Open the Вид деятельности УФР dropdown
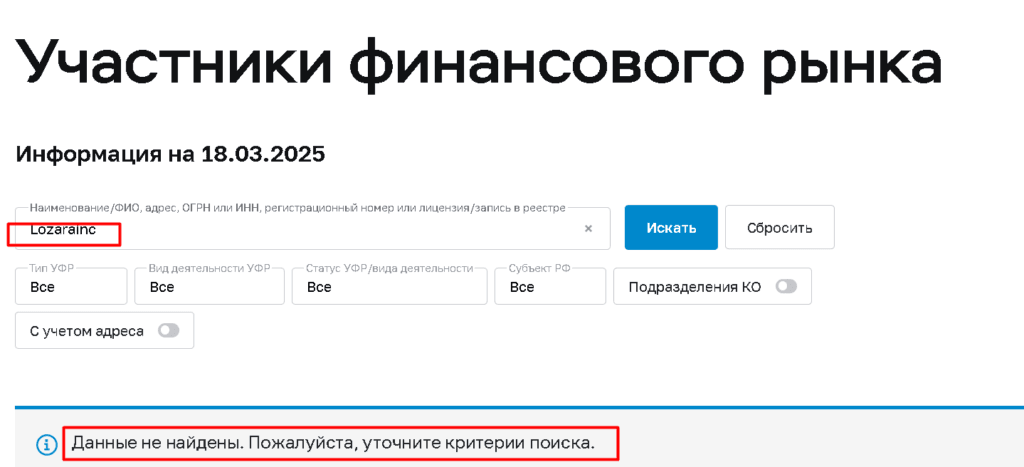The image size is (1024, 467). pyautogui.click(x=210, y=286)
